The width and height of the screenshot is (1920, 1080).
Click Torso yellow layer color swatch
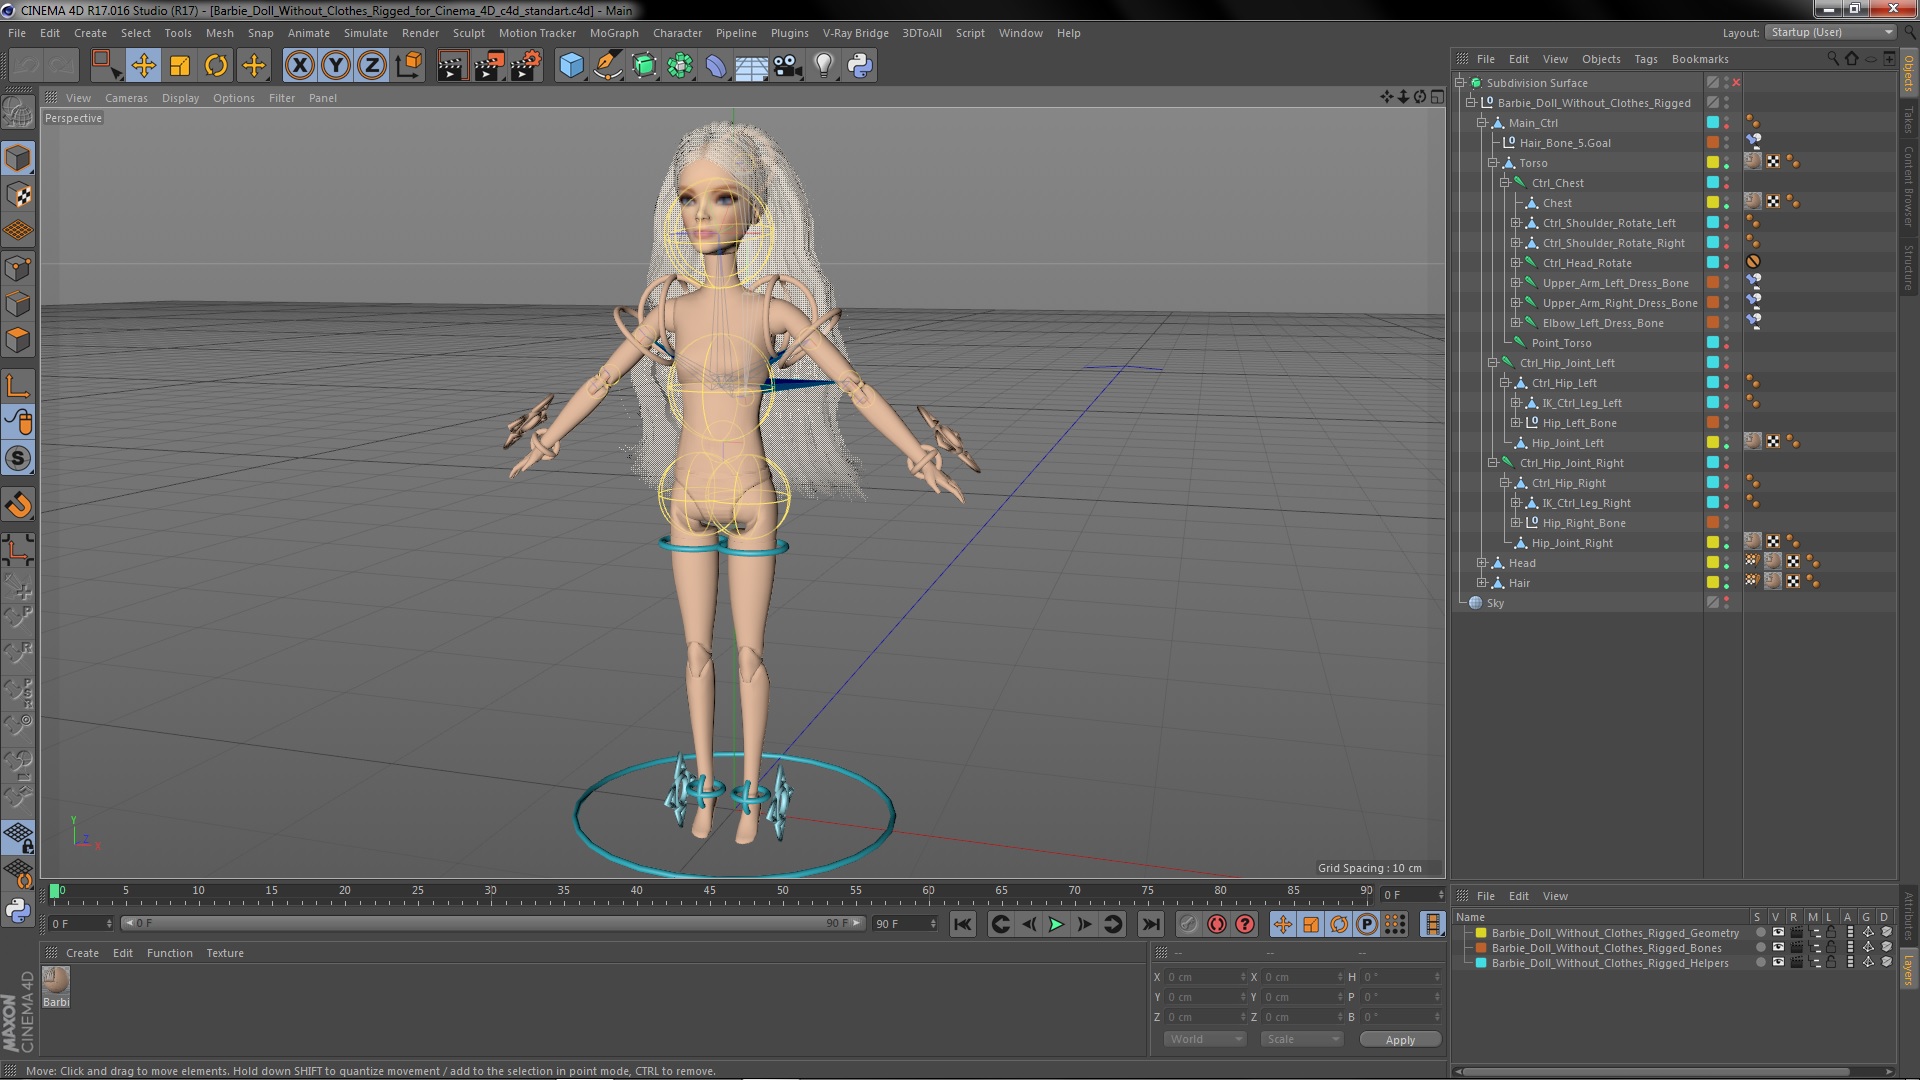click(x=1713, y=163)
